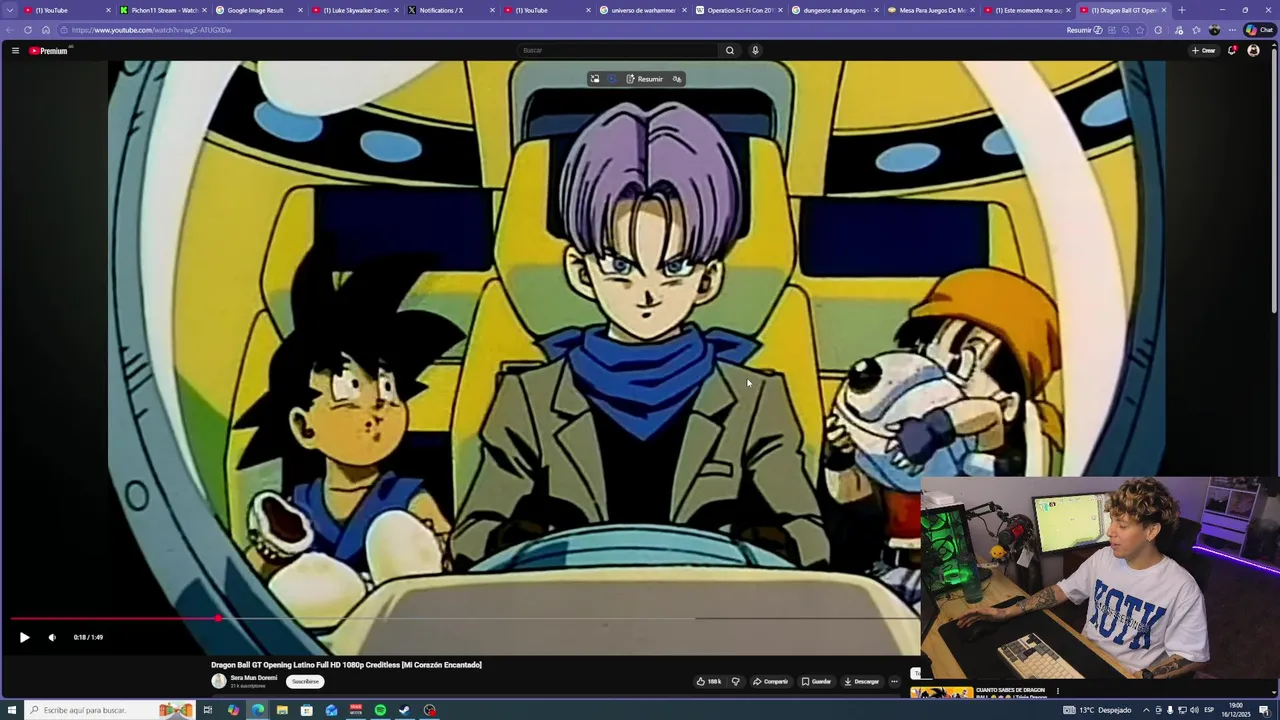Open a new browser tab
This screenshot has width=1280, height=720.
point(1182,10)
